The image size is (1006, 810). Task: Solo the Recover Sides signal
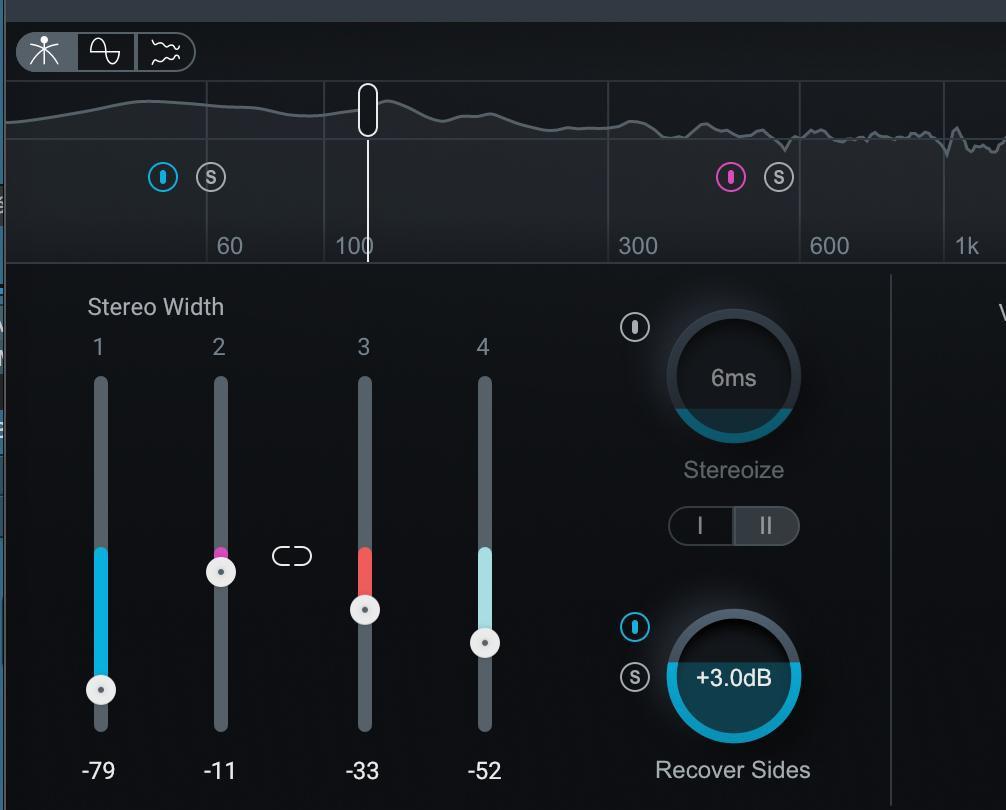(635, 677)
